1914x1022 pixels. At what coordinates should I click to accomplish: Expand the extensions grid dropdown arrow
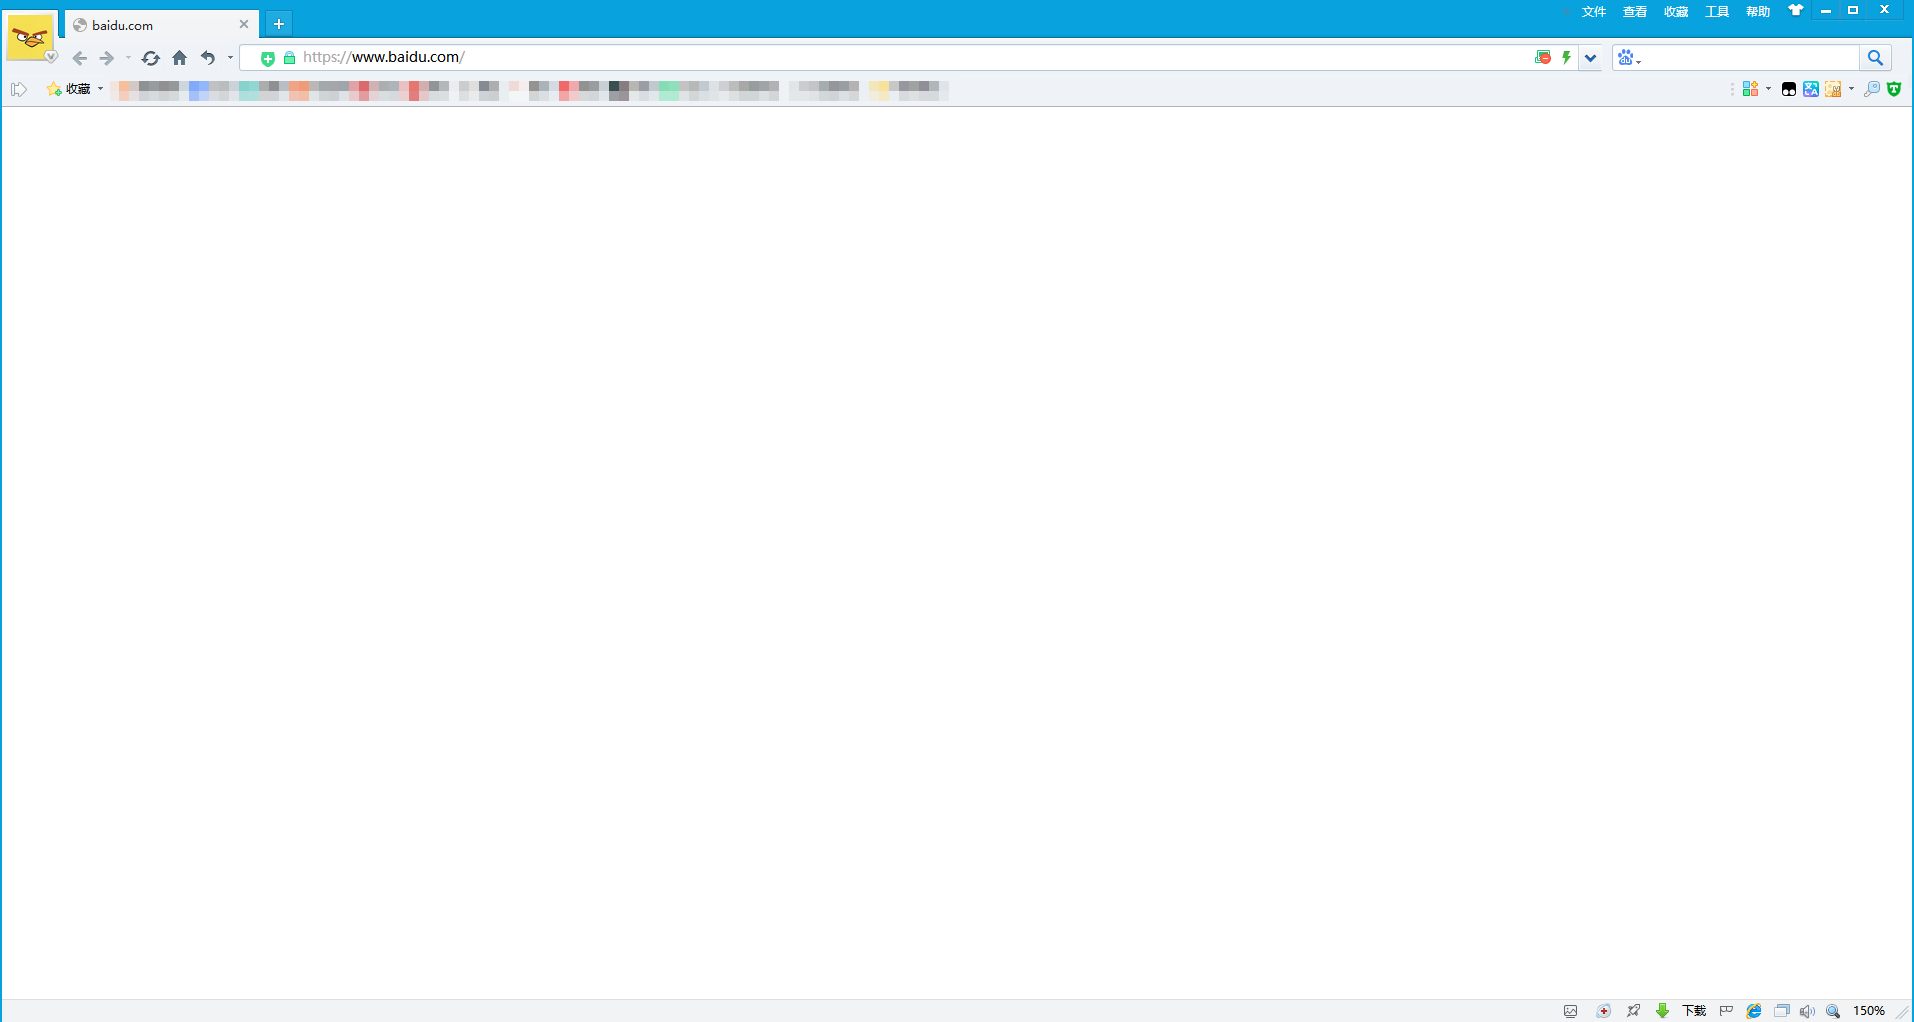1768,89
